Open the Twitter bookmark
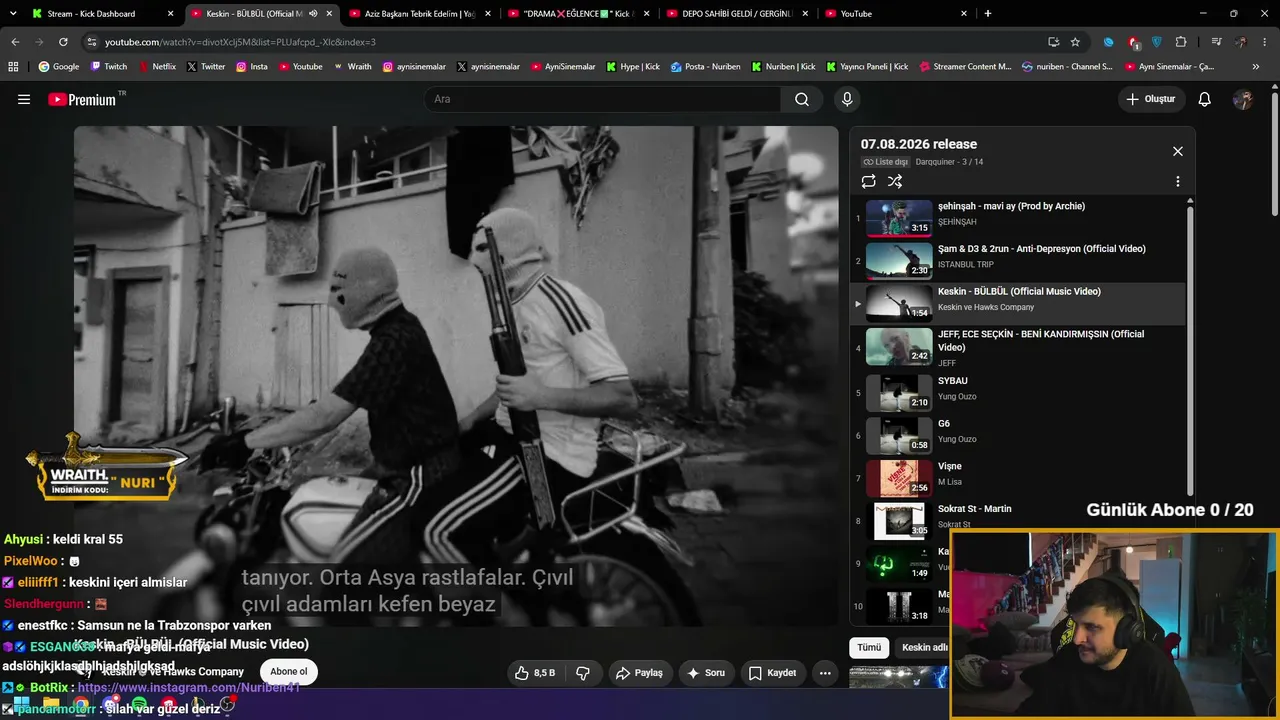1280x720 pixels. pos(206,67)
